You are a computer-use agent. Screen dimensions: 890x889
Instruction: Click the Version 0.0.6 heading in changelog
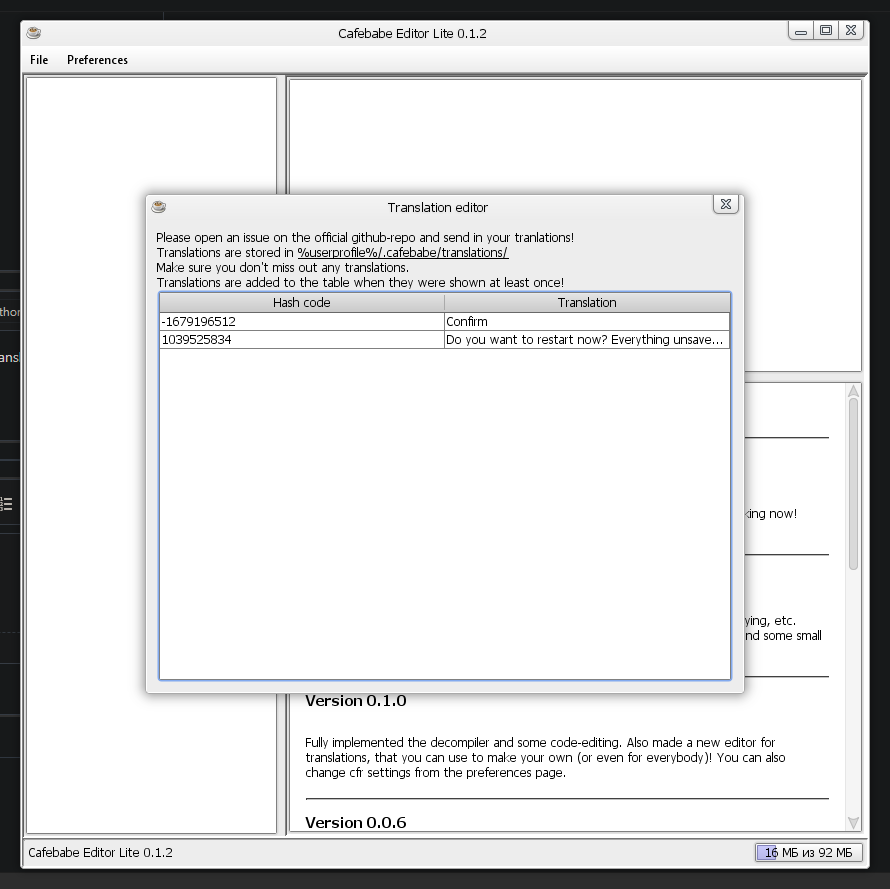coord(356,823)
